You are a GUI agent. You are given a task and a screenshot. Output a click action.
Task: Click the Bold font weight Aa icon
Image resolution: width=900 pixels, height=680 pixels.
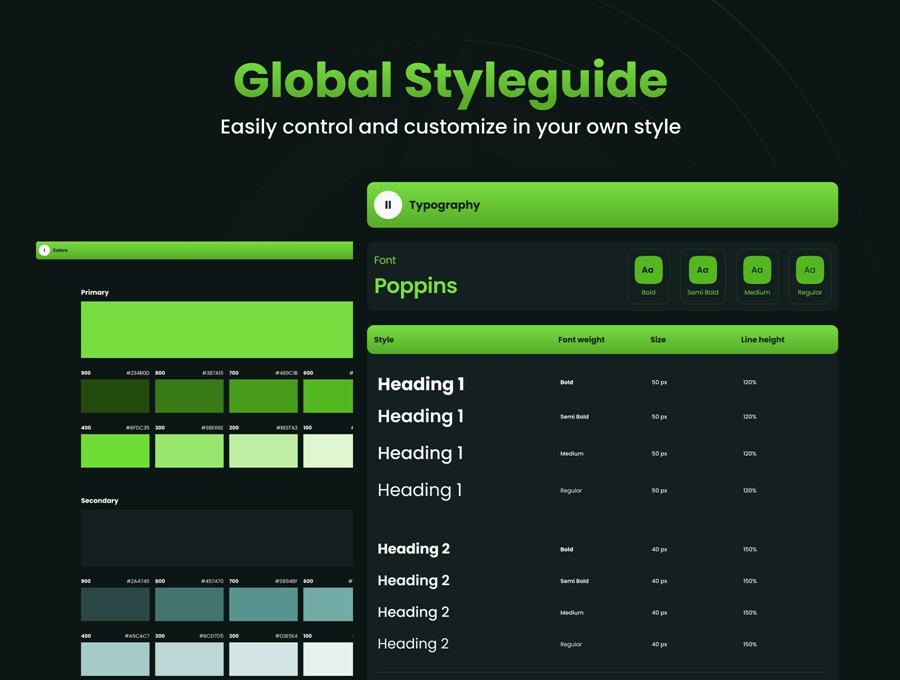pos(648,270)
